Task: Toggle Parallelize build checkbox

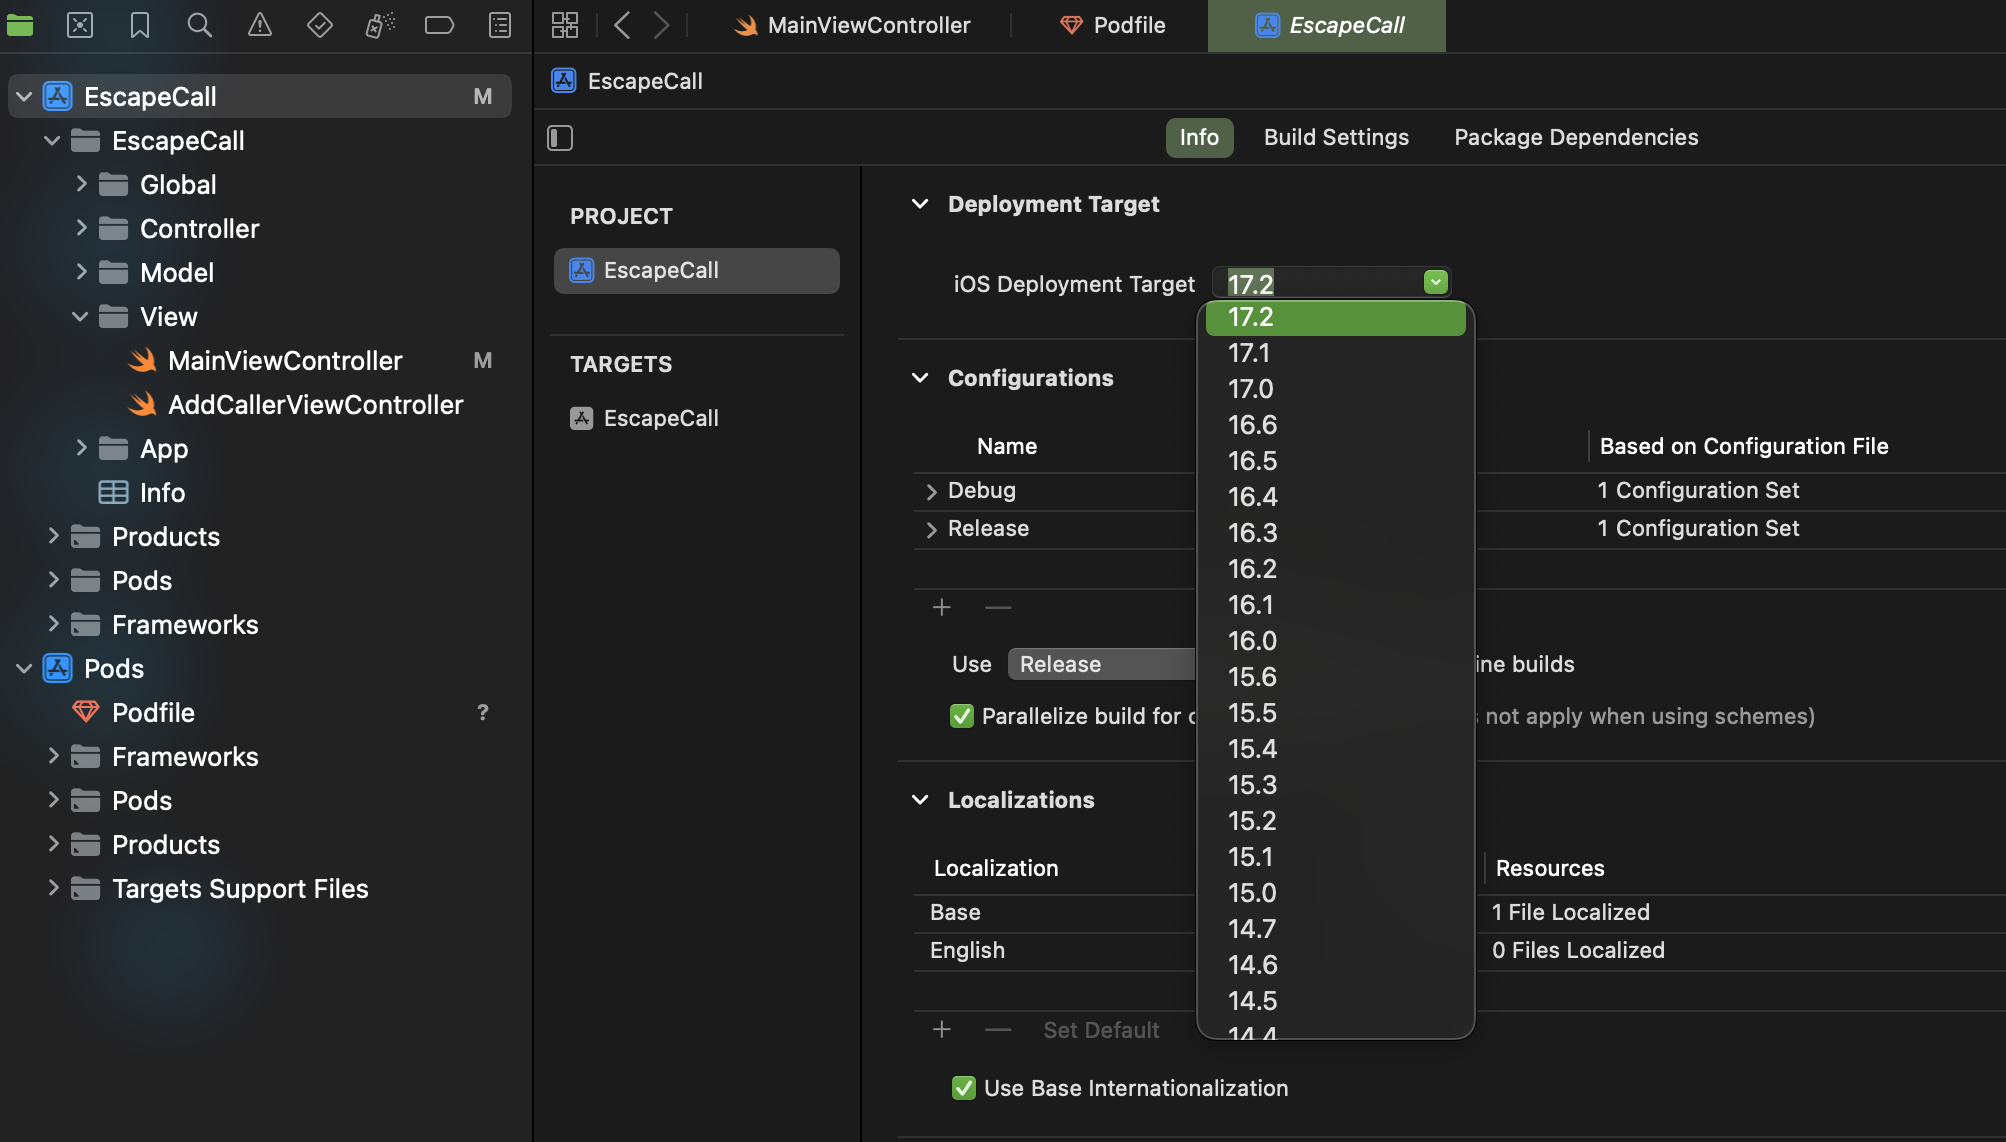Action: tap(962, 716)
